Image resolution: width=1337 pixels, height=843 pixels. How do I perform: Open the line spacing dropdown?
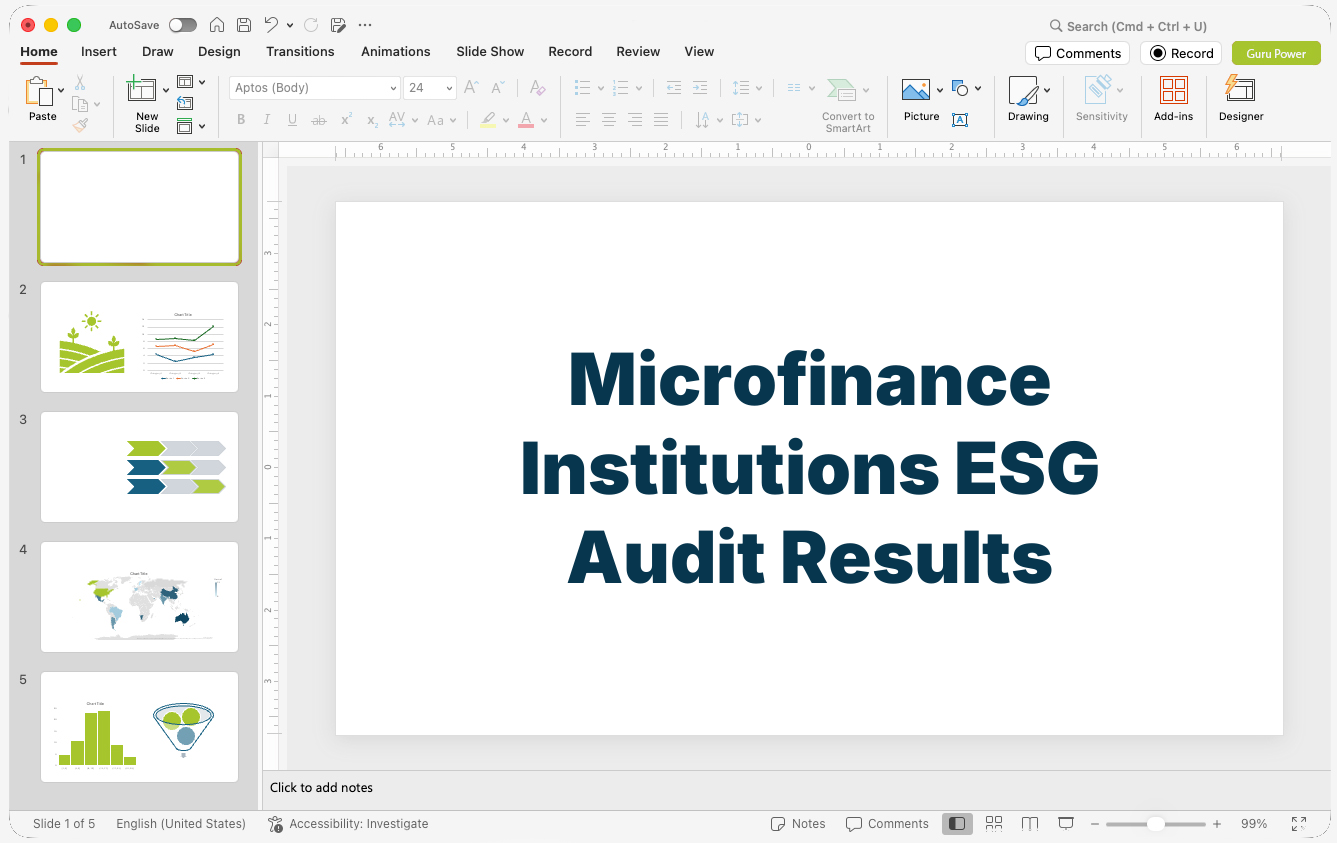[746, 88]
